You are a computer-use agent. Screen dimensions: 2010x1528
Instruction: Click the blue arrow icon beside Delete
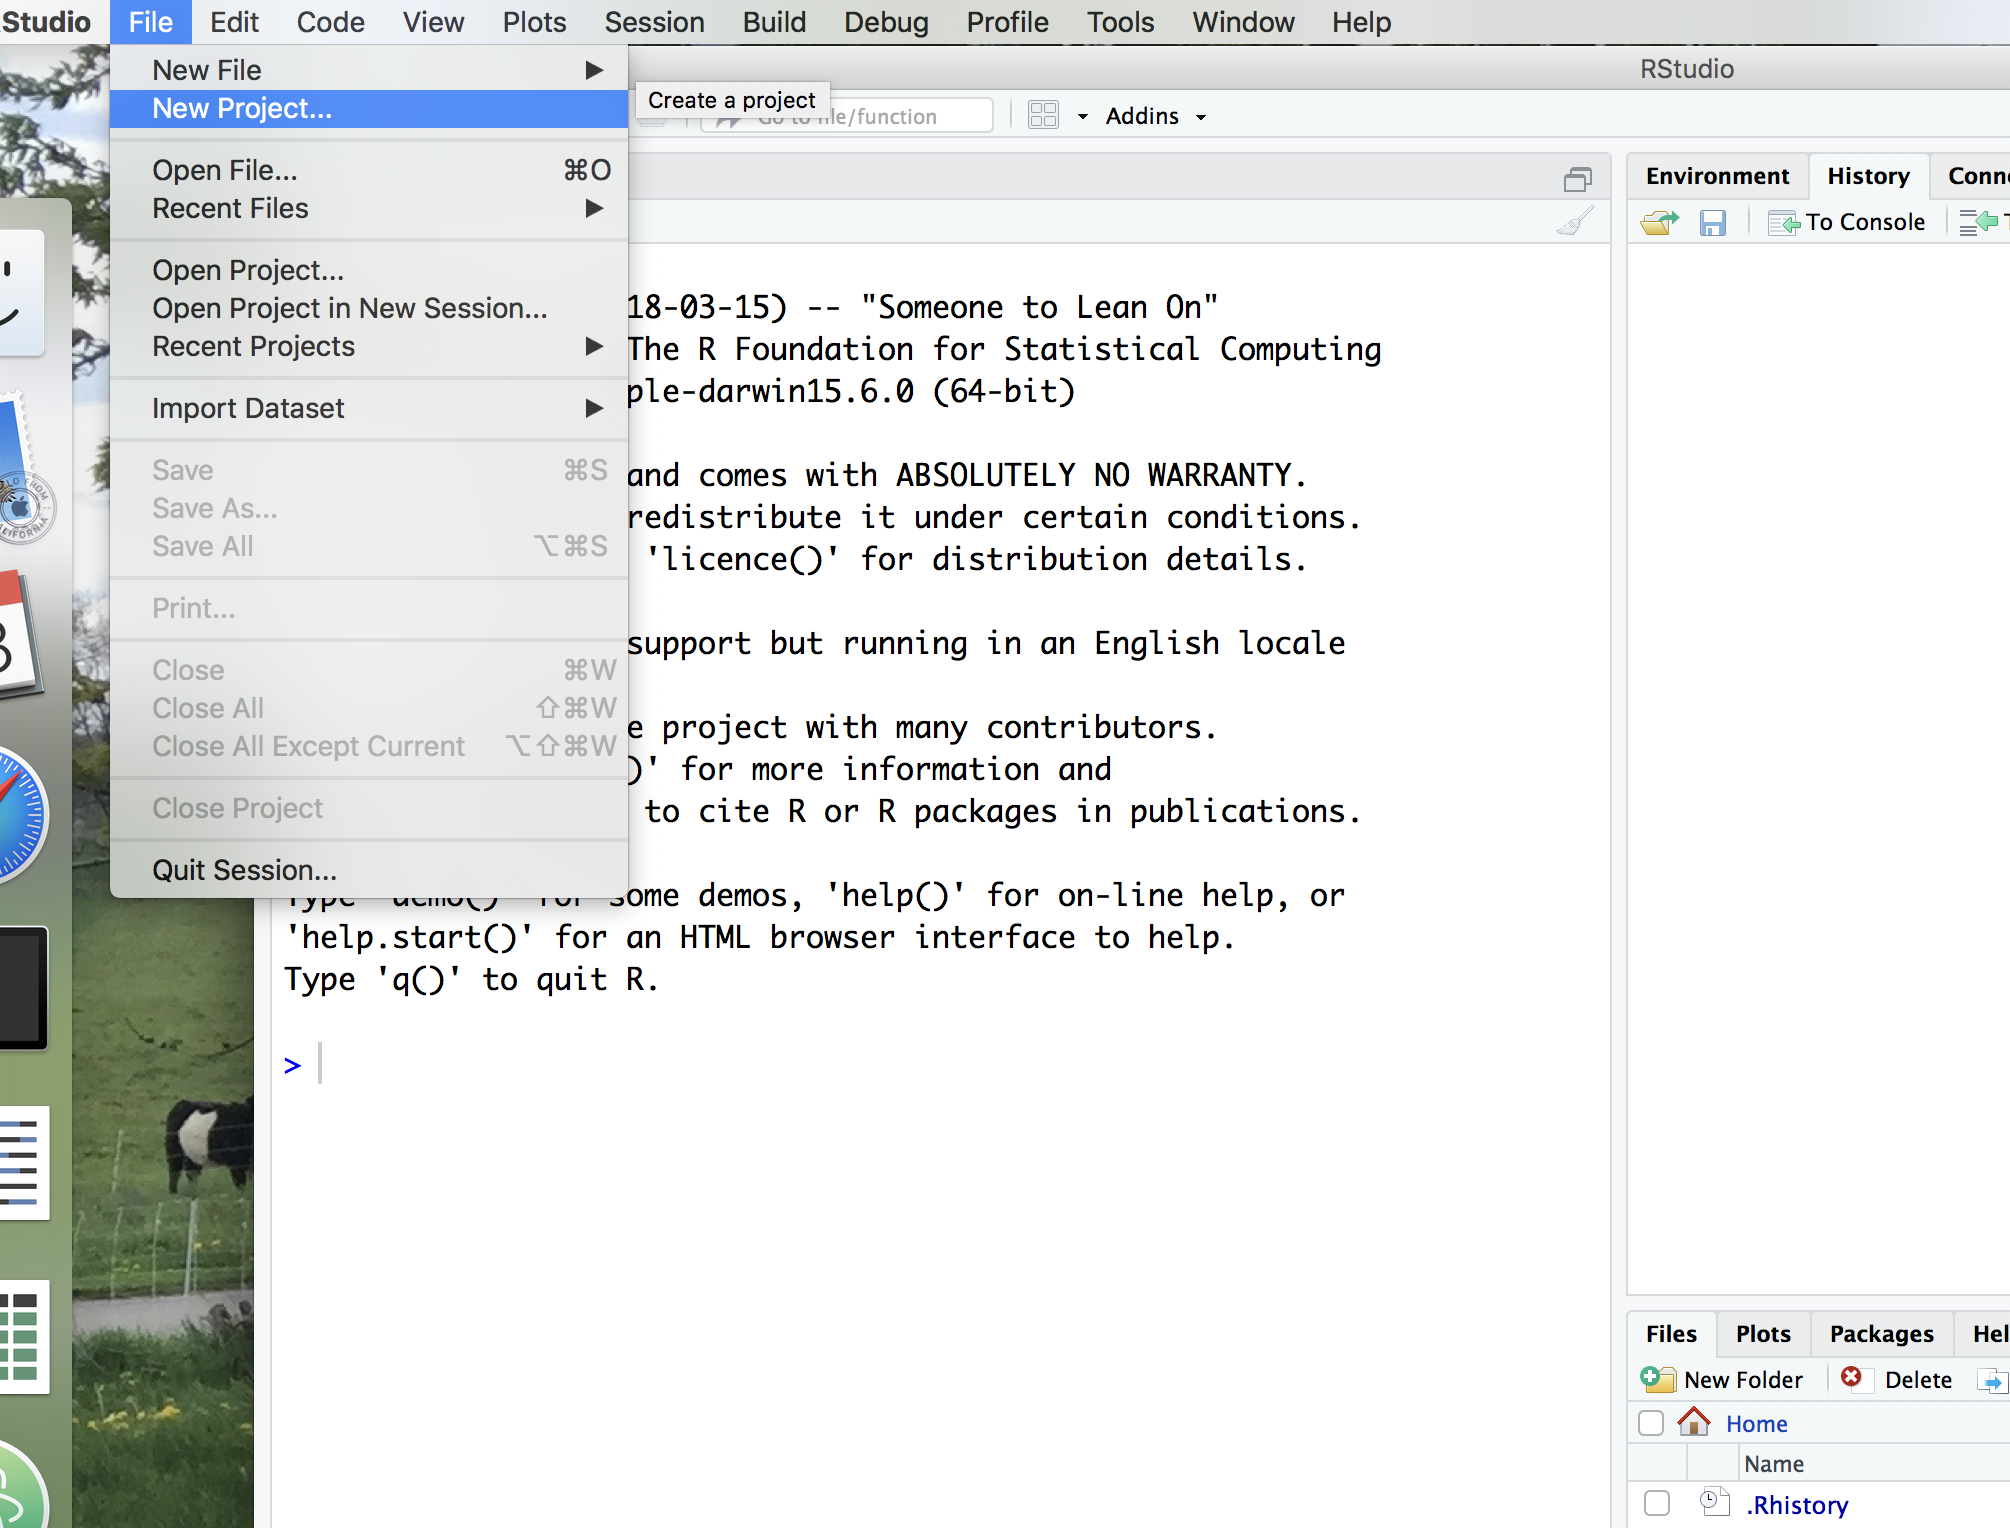click(1992, 1380)
